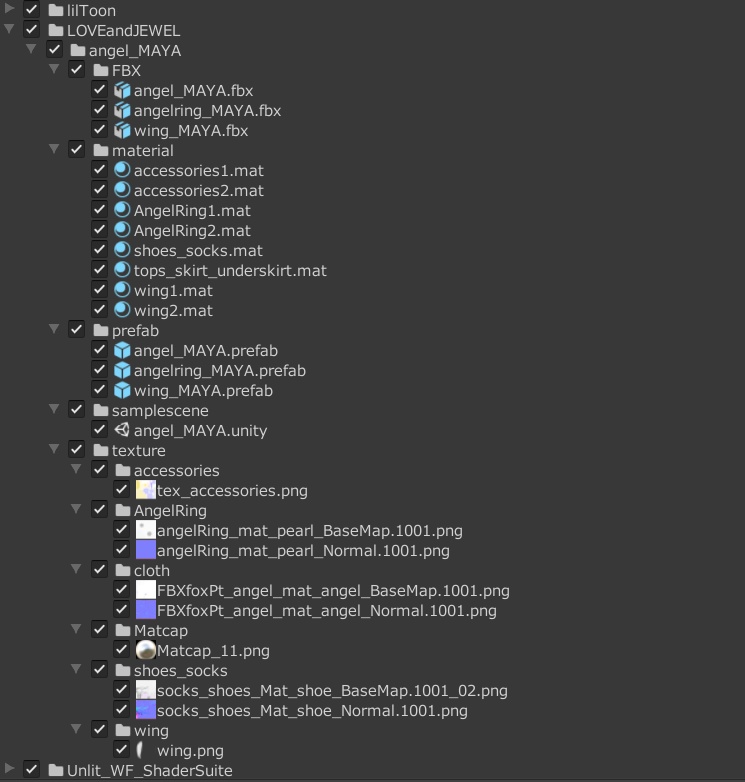Toggle the angel_MAYA.unity checkbox
This screenshot has width=745, height=782.
99,429
